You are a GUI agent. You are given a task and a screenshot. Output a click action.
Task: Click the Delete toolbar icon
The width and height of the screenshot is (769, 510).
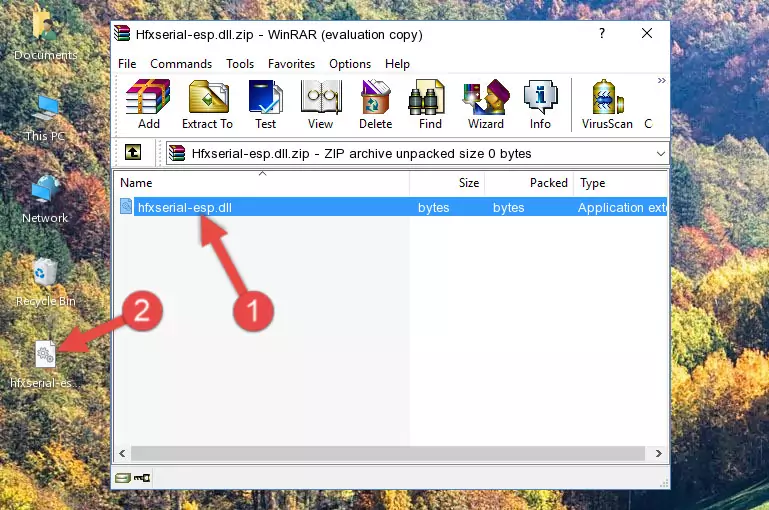tap(376, 104)
